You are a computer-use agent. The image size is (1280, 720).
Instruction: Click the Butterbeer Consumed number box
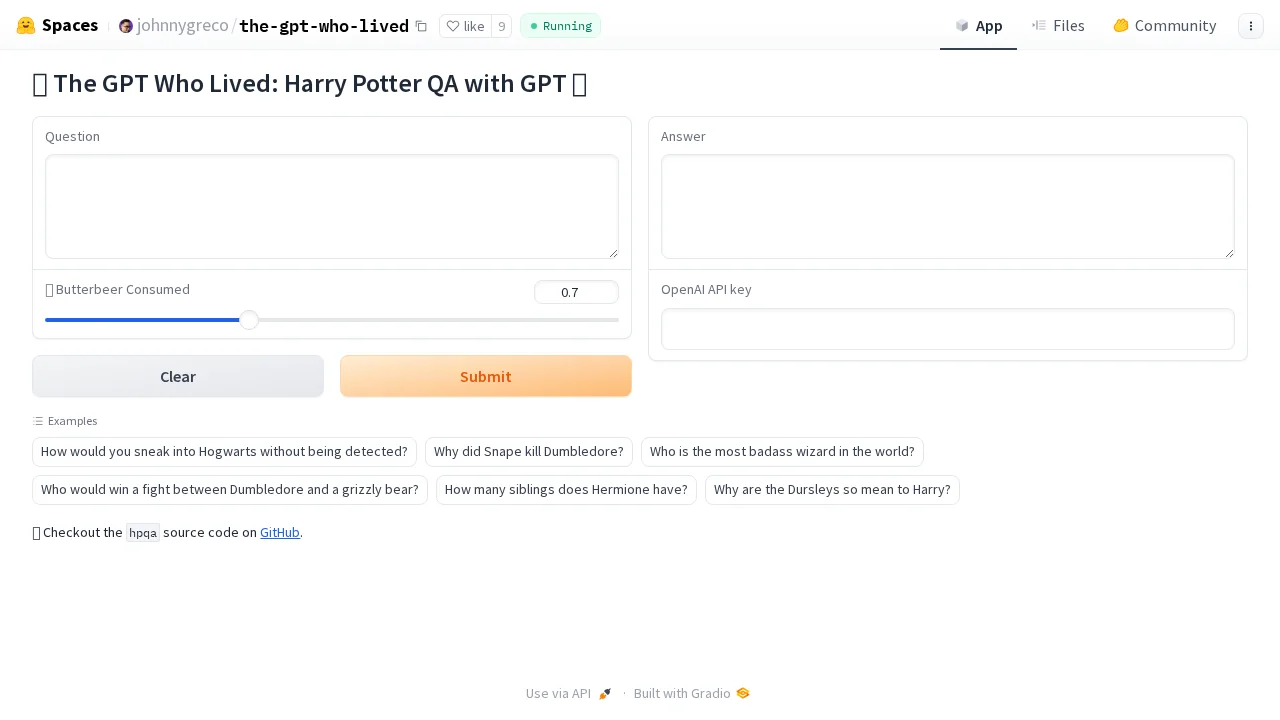pos(576,292)
